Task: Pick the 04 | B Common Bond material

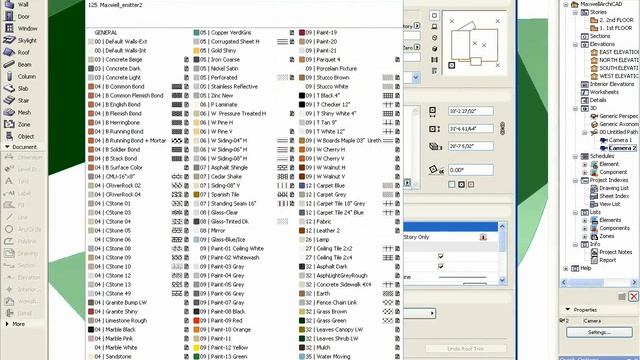Action: coord(139,87)
